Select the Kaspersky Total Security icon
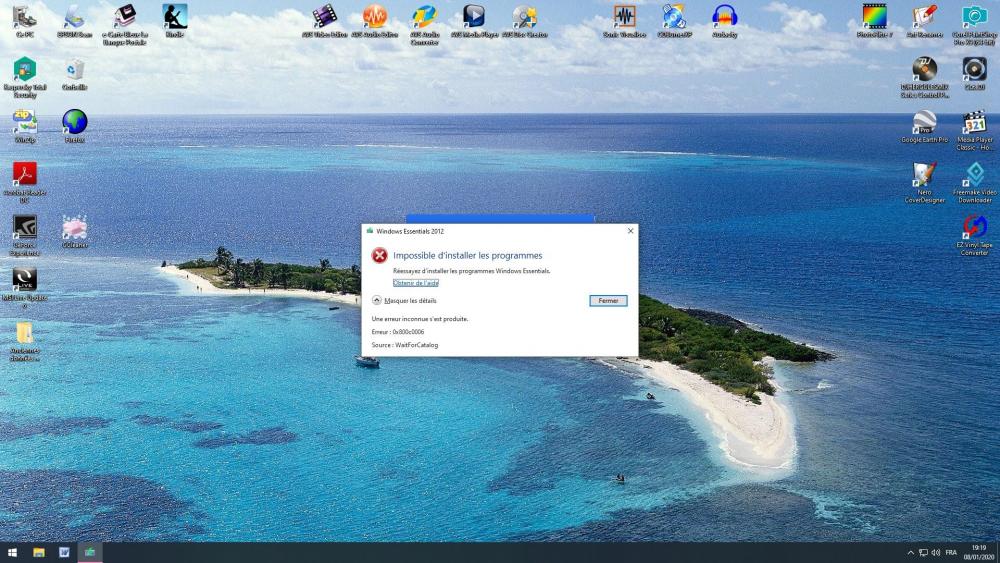Screen dimensions: 1000x563 click(x=25, y=70)
